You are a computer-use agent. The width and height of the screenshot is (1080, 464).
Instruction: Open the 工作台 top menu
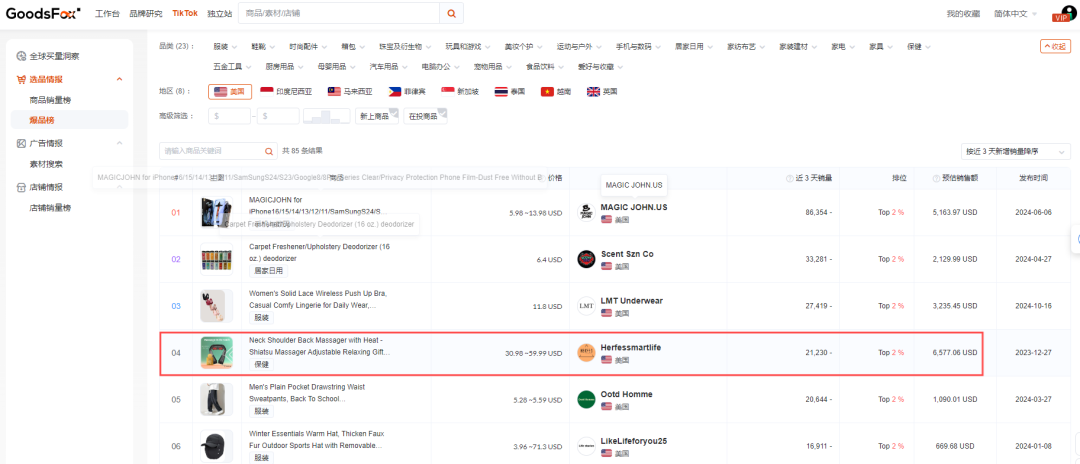pyautogui.click(x=107, y=13)
